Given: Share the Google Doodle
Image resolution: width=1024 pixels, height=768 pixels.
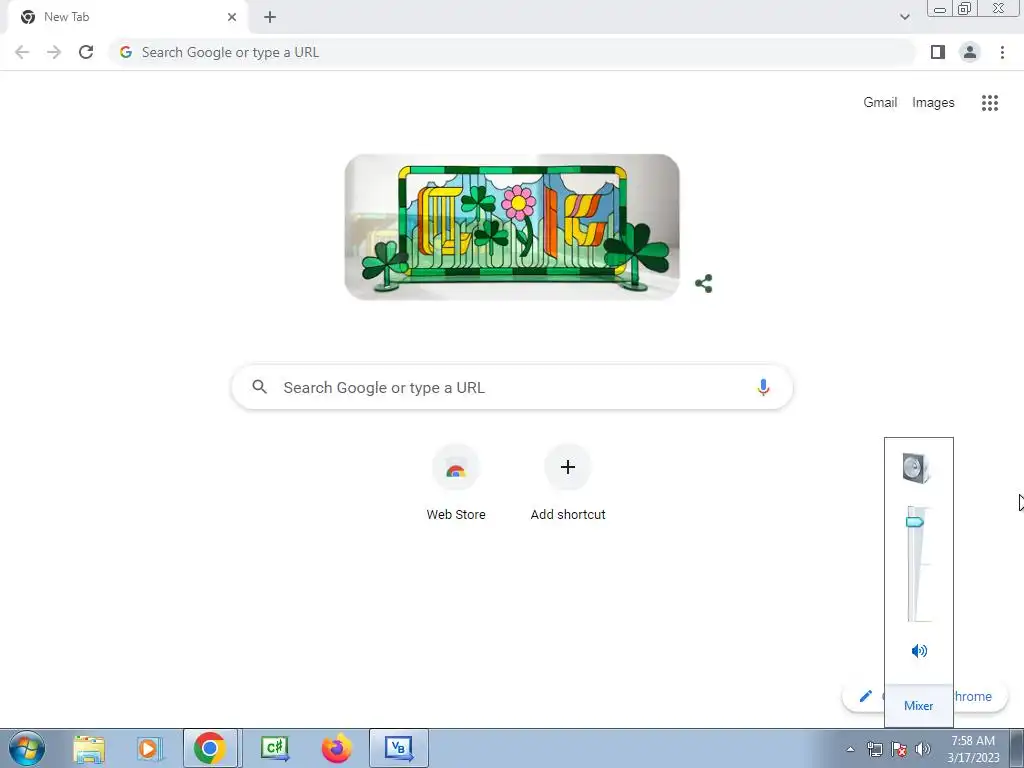Looking at the screenshot, I should click(x=703, y=283).
